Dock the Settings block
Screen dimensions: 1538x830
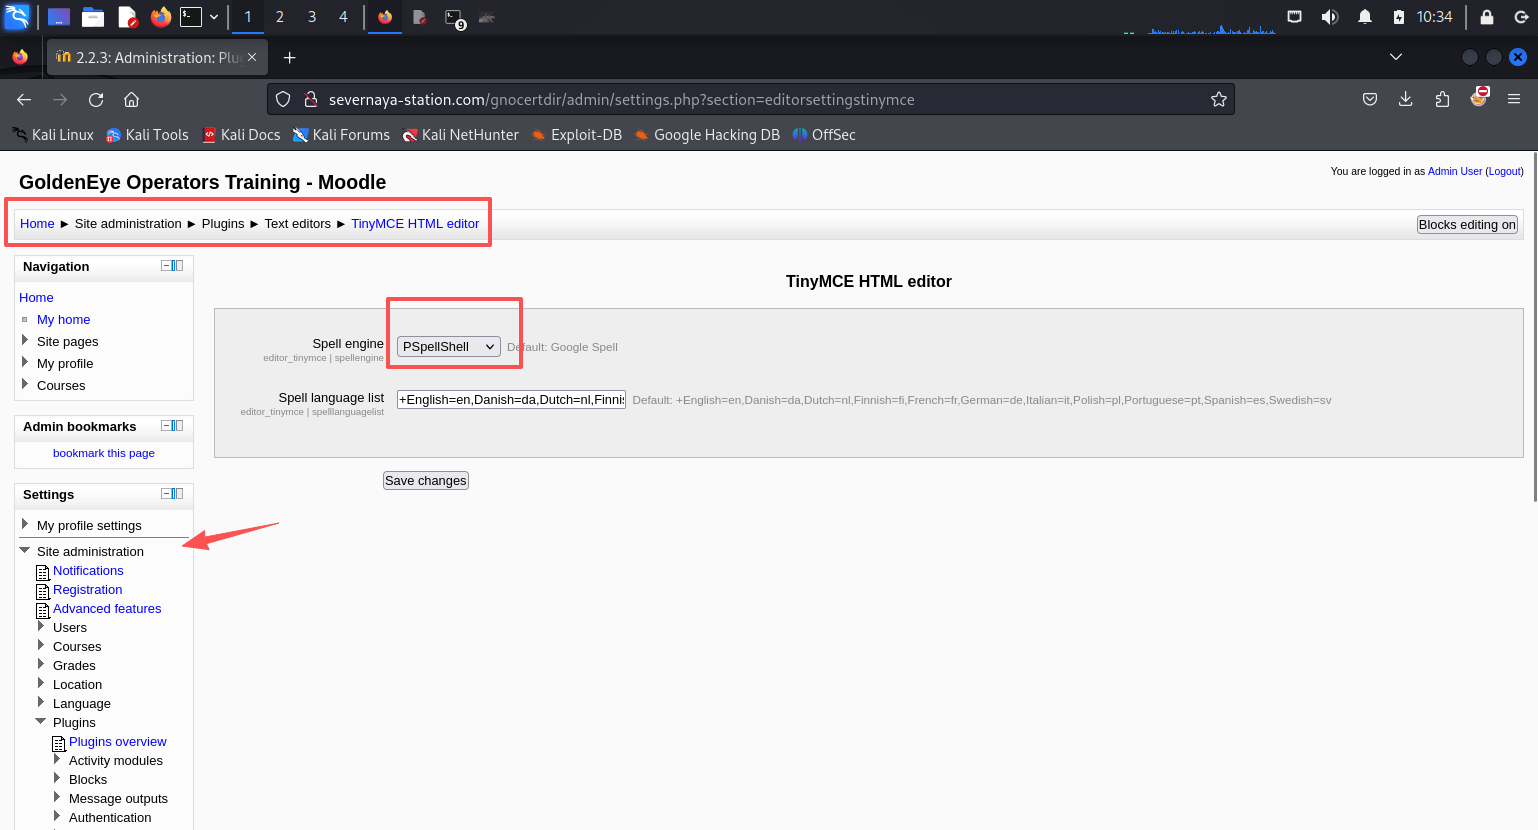pyautogui.click(x=178, y=494)
